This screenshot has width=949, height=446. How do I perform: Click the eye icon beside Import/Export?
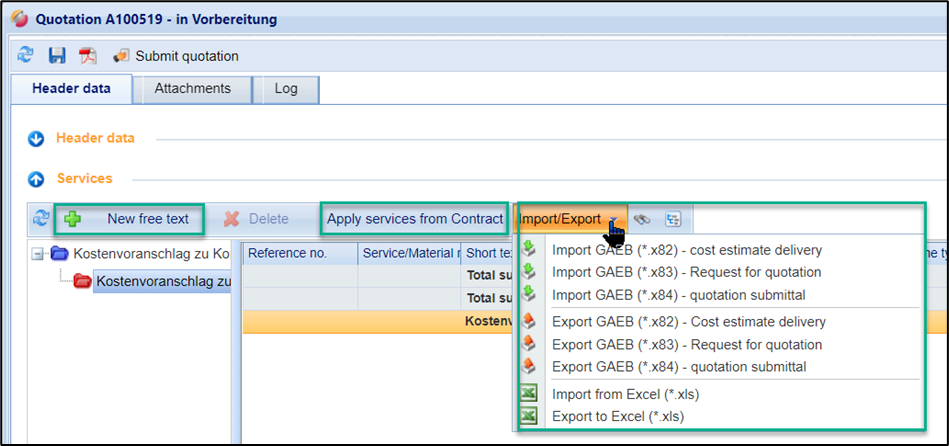coord(643,219)
